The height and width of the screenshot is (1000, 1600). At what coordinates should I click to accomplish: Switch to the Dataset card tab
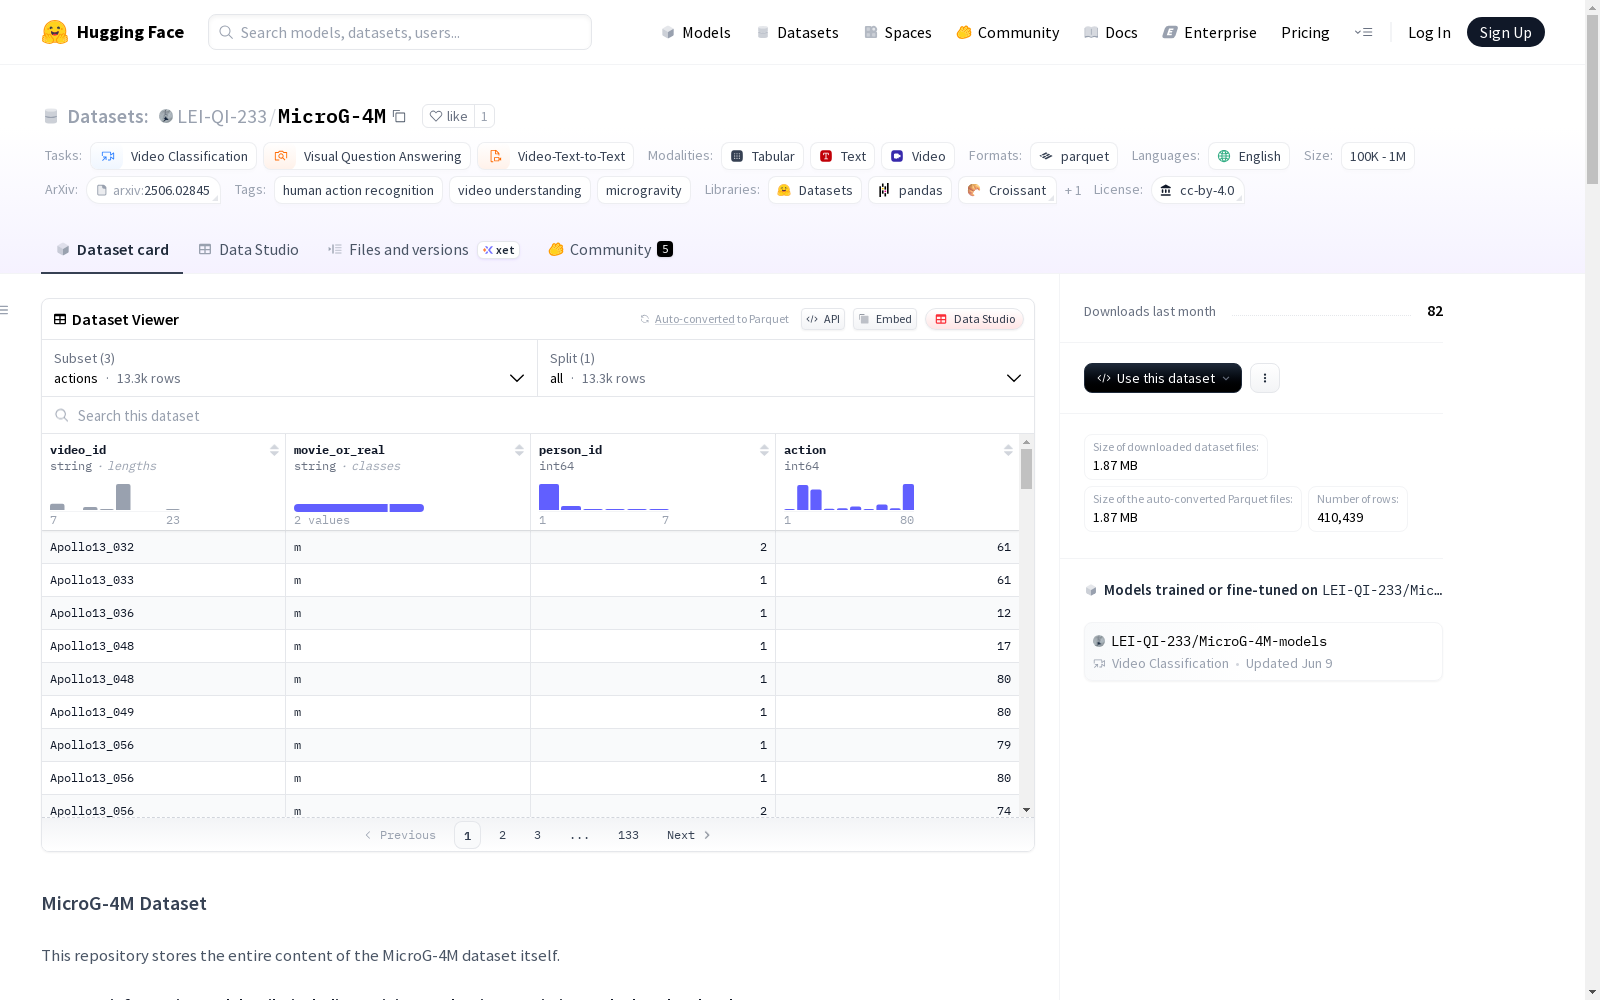112,250
